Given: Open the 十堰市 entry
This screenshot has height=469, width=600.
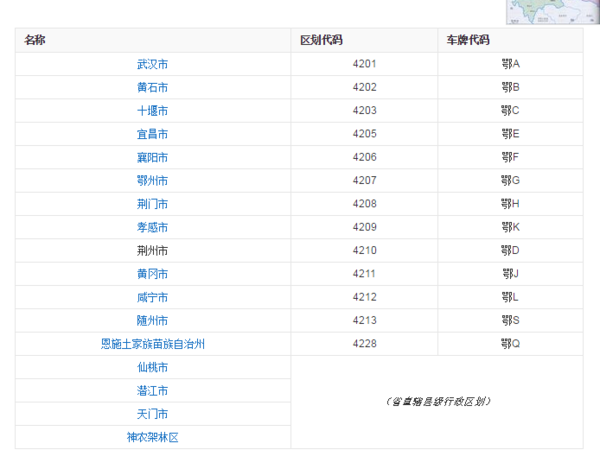Looking at the screenshot, I should click(152, 110).
